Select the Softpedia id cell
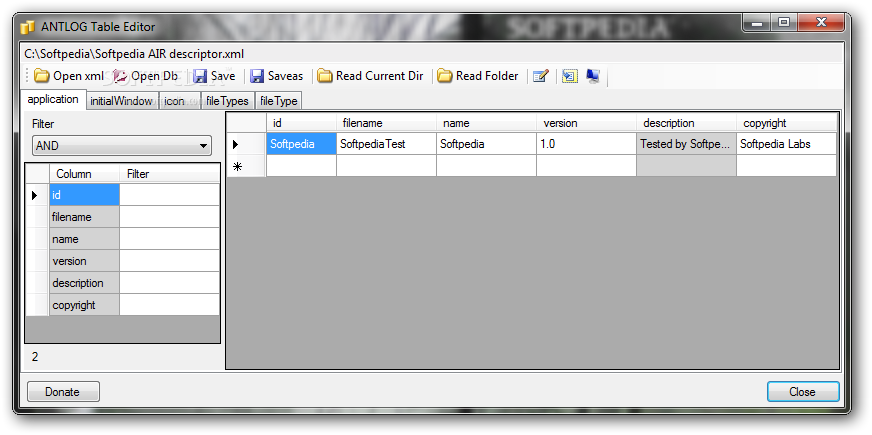The height and width of the screenshot is (435, 872). 301,144
